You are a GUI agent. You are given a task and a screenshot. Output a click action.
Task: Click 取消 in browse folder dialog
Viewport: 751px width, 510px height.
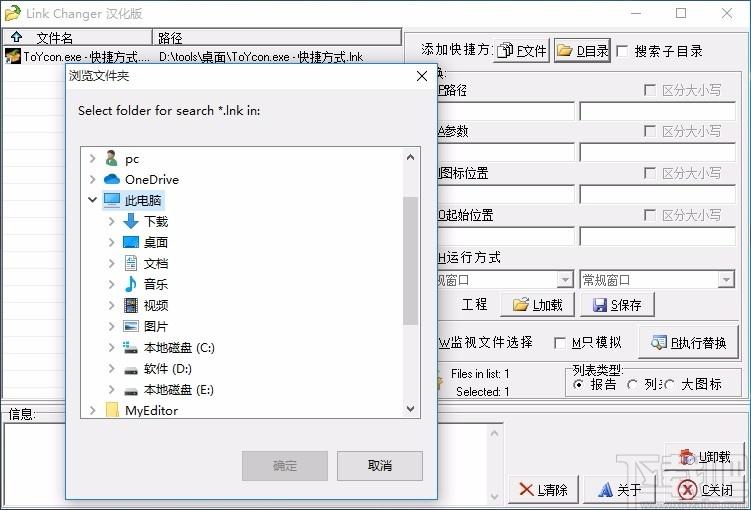point(380,465)
